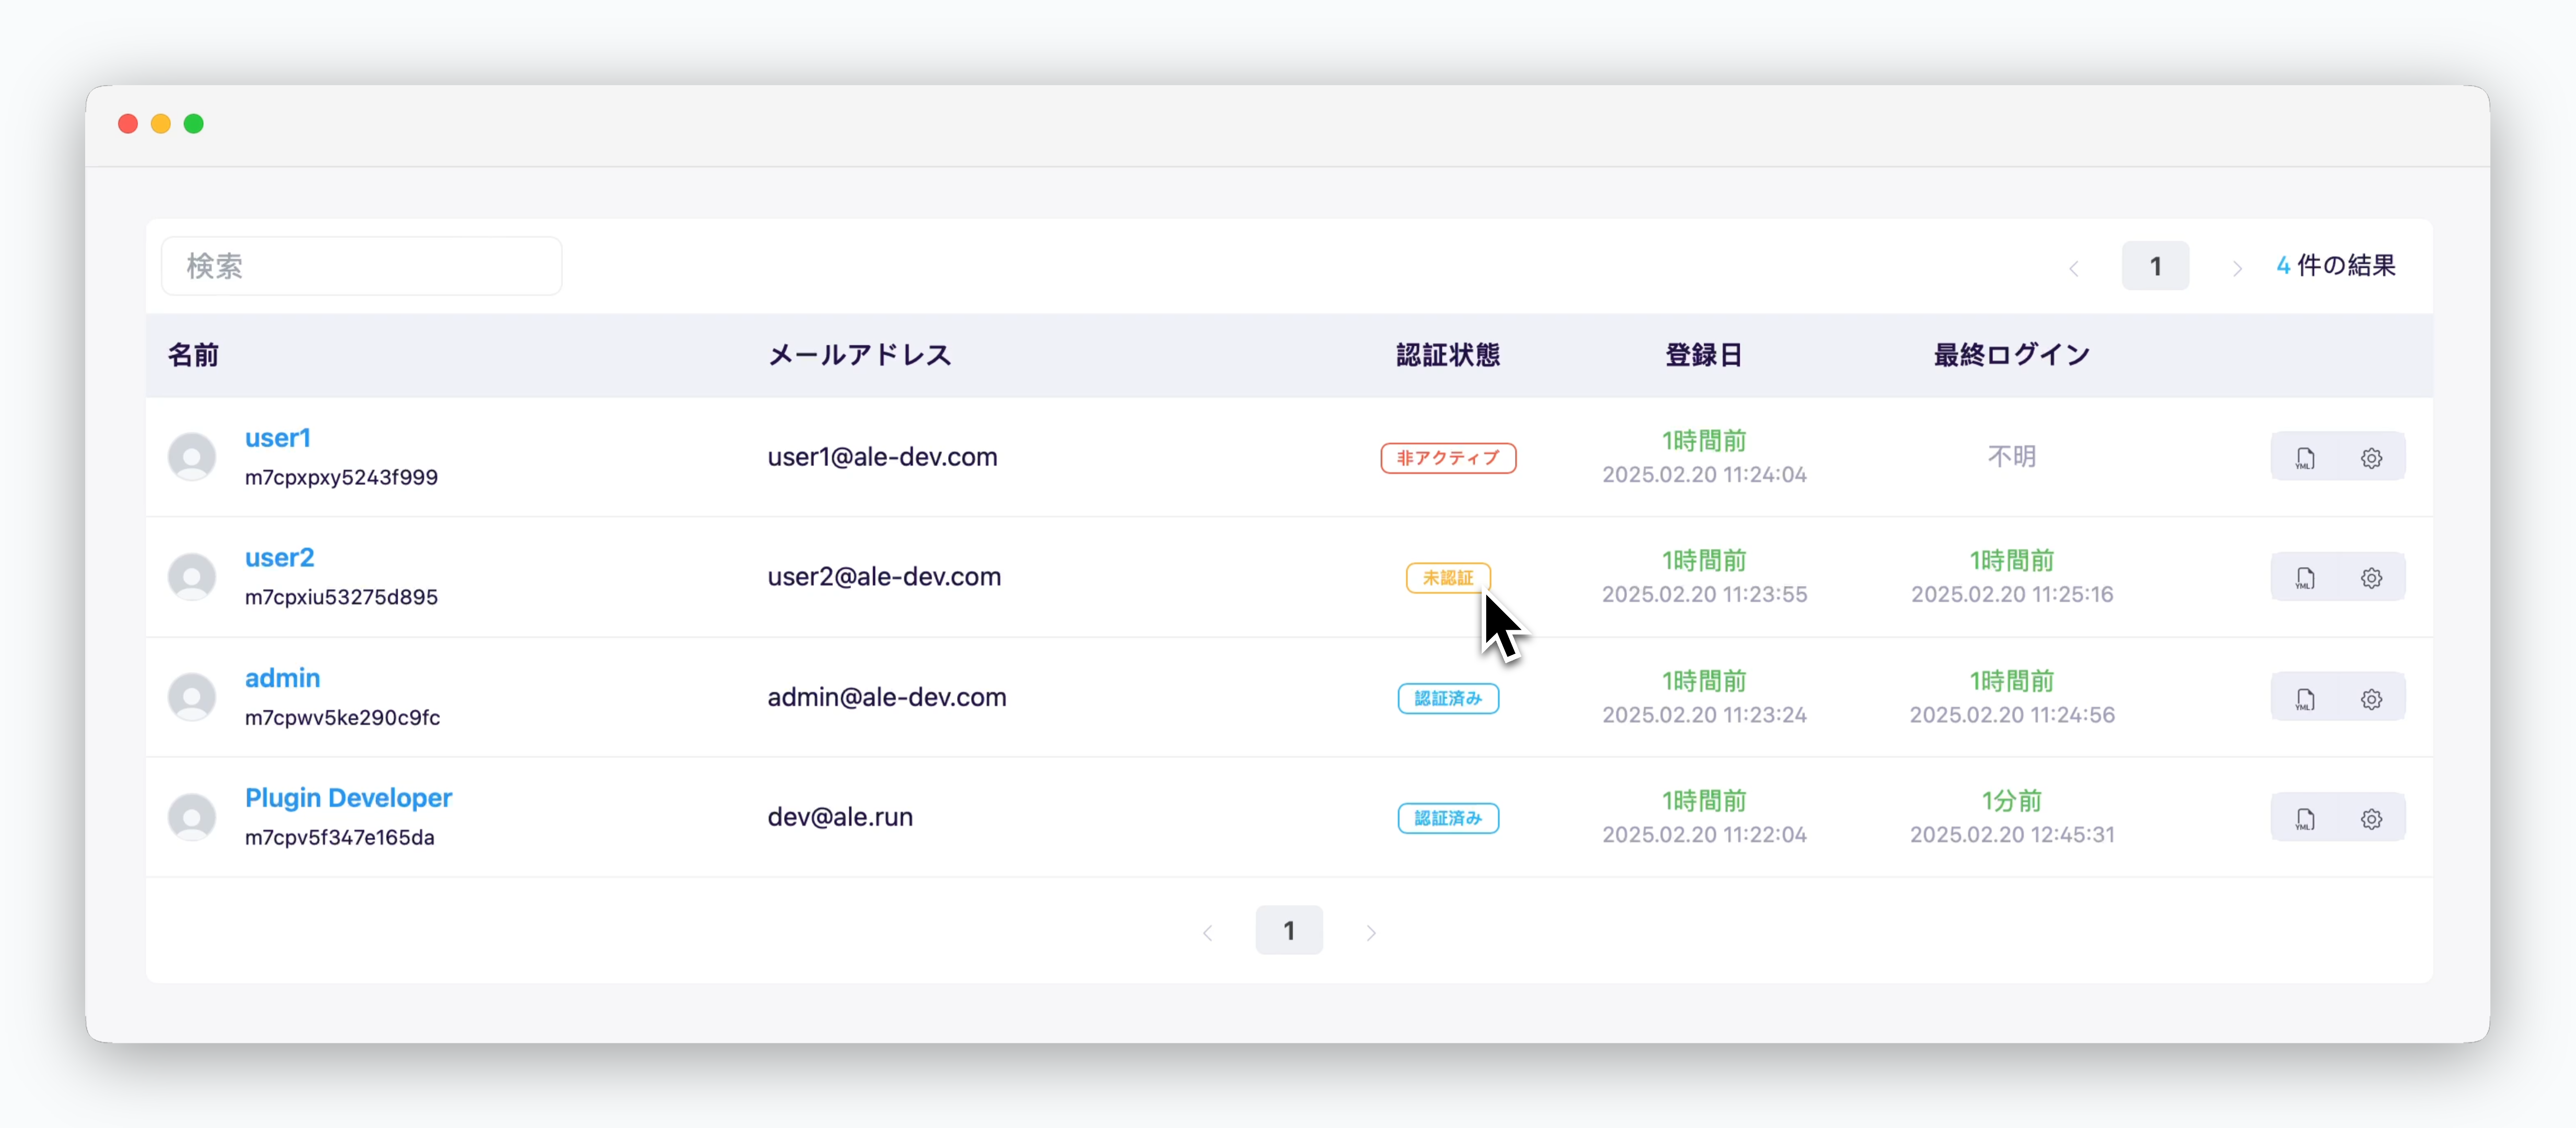Open settings gear for user1
The image size is (2576, 1128).
2371,458
